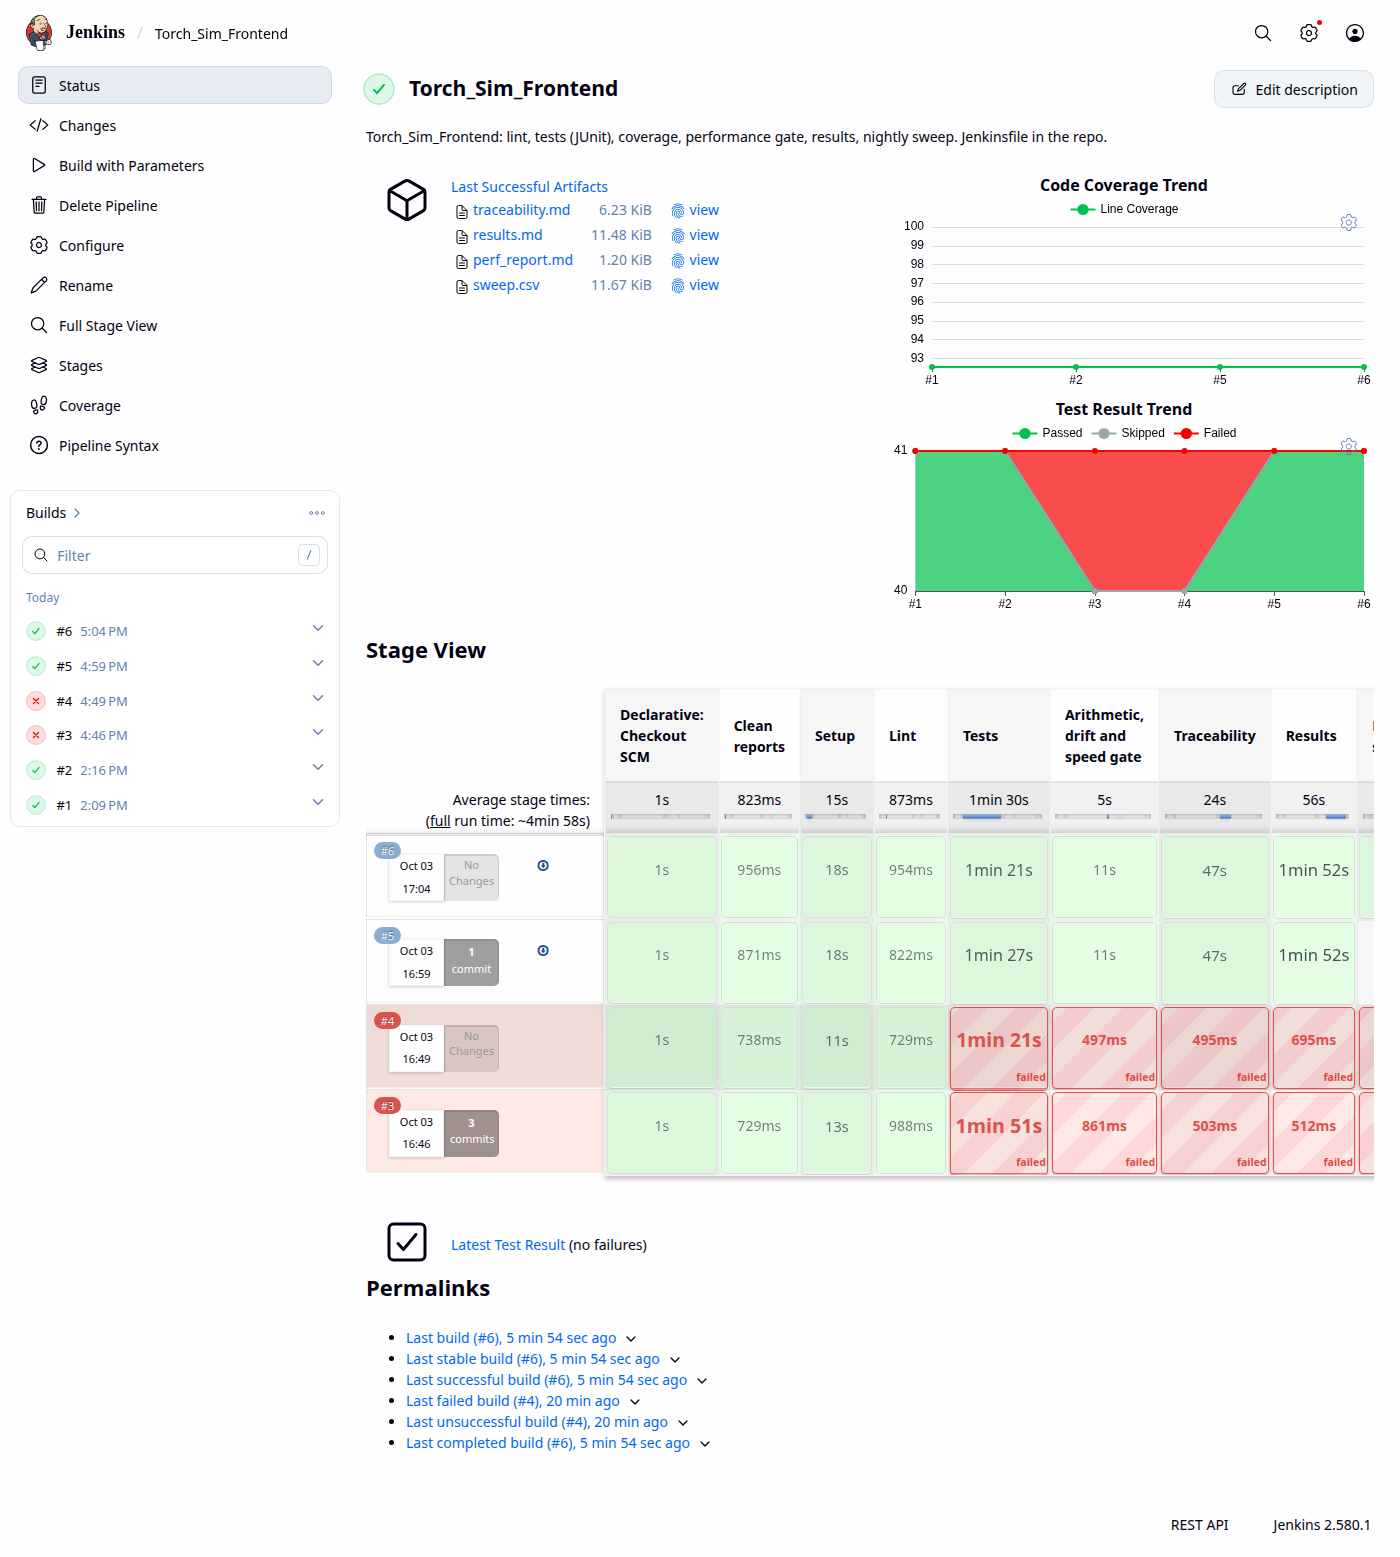Click the Tests average time progress bar
This screenshot has width=1400, height=1557.
(x=998, y=817)
